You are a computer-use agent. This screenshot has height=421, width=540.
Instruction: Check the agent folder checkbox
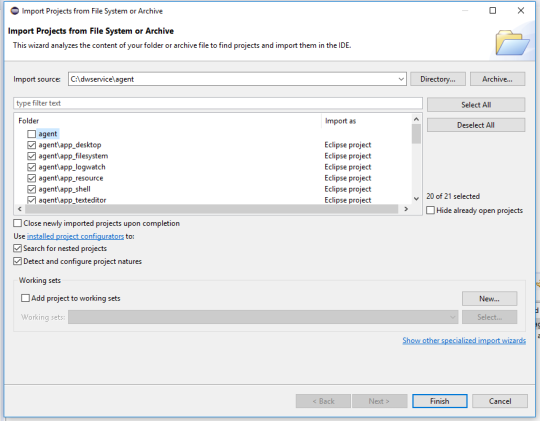pos(31,134)
